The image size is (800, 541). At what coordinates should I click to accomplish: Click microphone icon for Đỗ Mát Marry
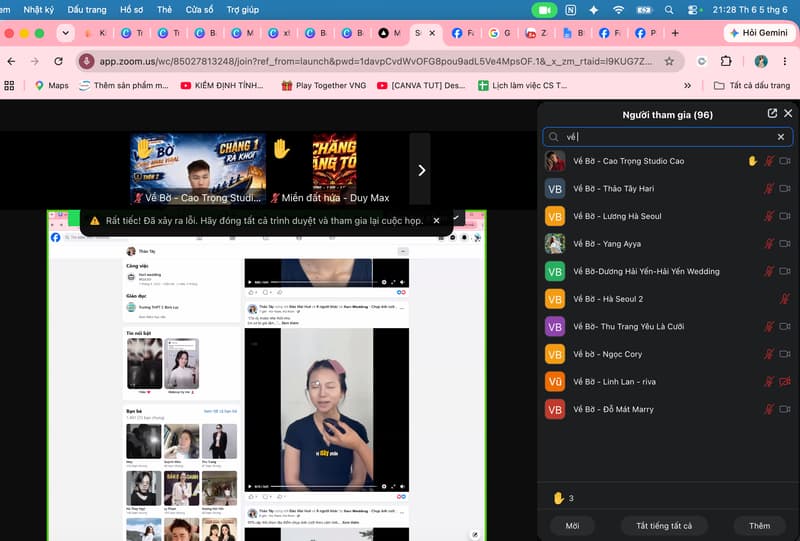[x=769, y=409]
